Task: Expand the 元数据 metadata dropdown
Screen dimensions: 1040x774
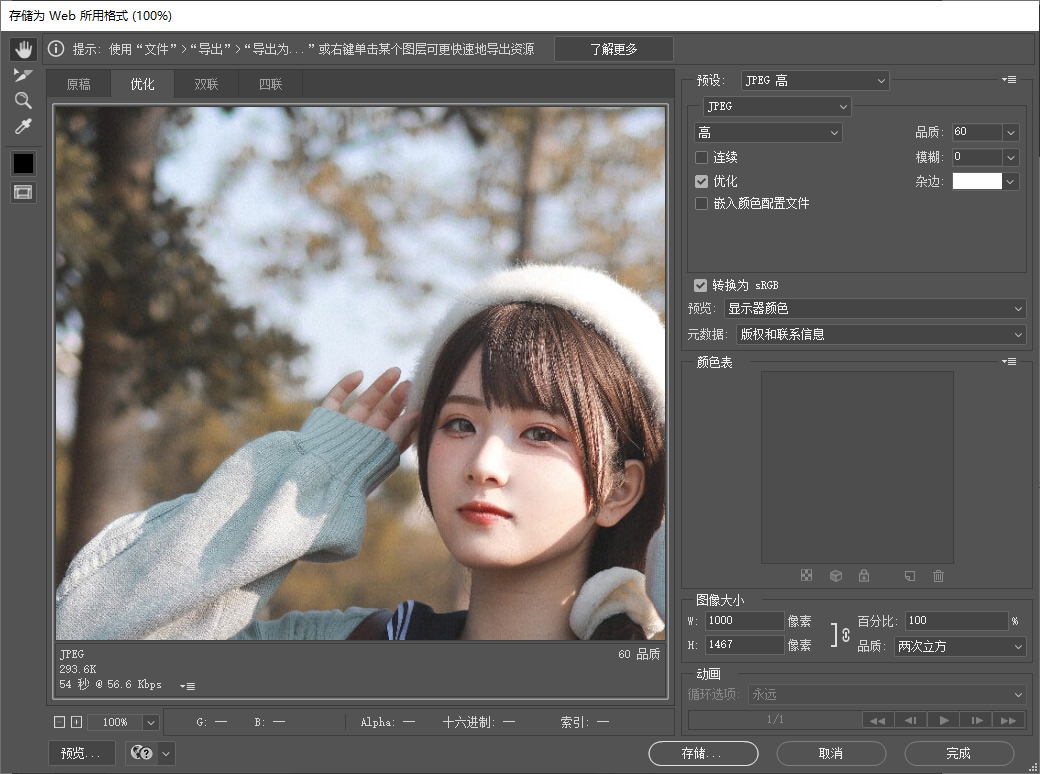Action: [880, 335]
